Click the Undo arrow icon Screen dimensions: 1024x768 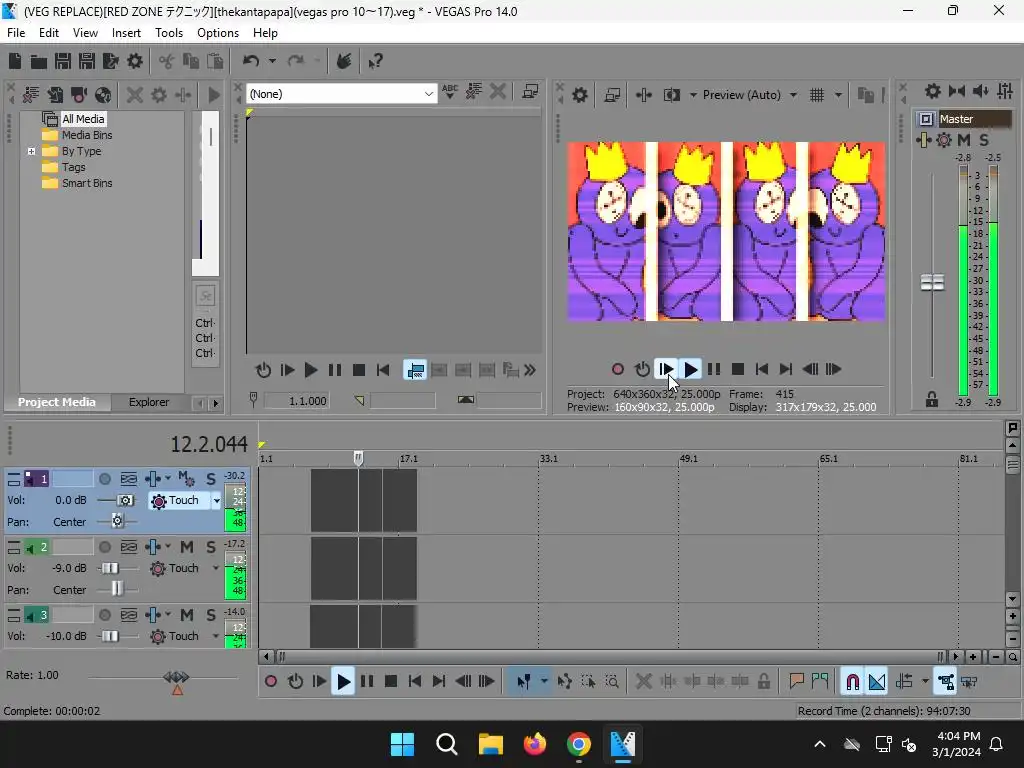(x=251, y=61)
